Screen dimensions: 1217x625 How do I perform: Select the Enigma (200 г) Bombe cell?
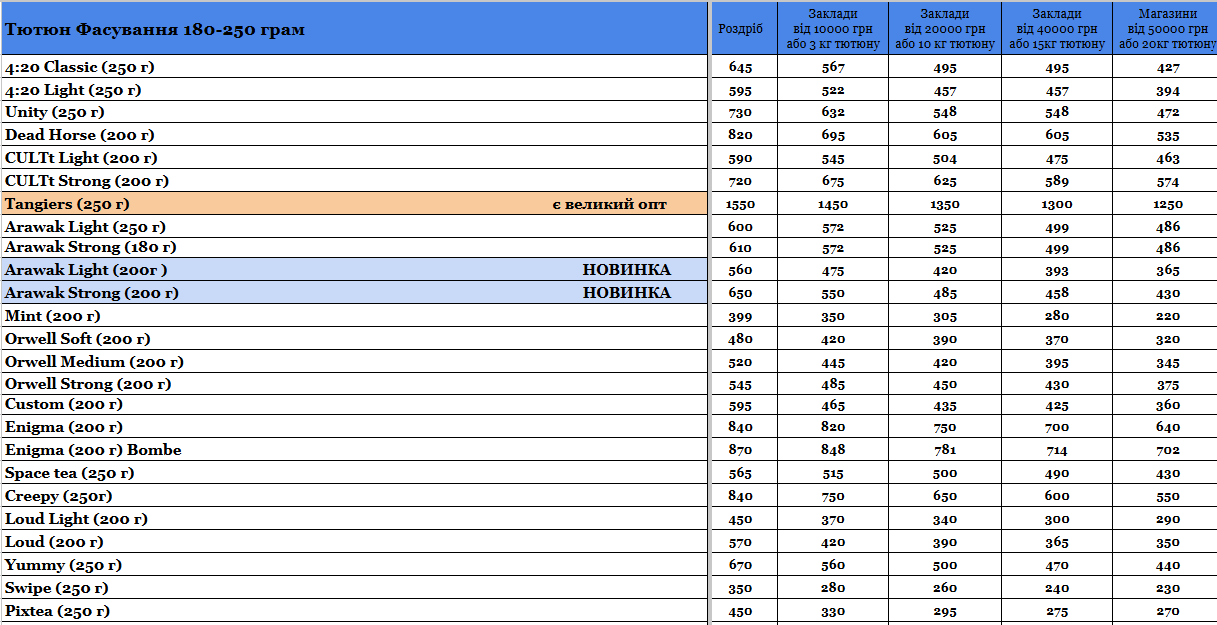click(x=354, y=450)
